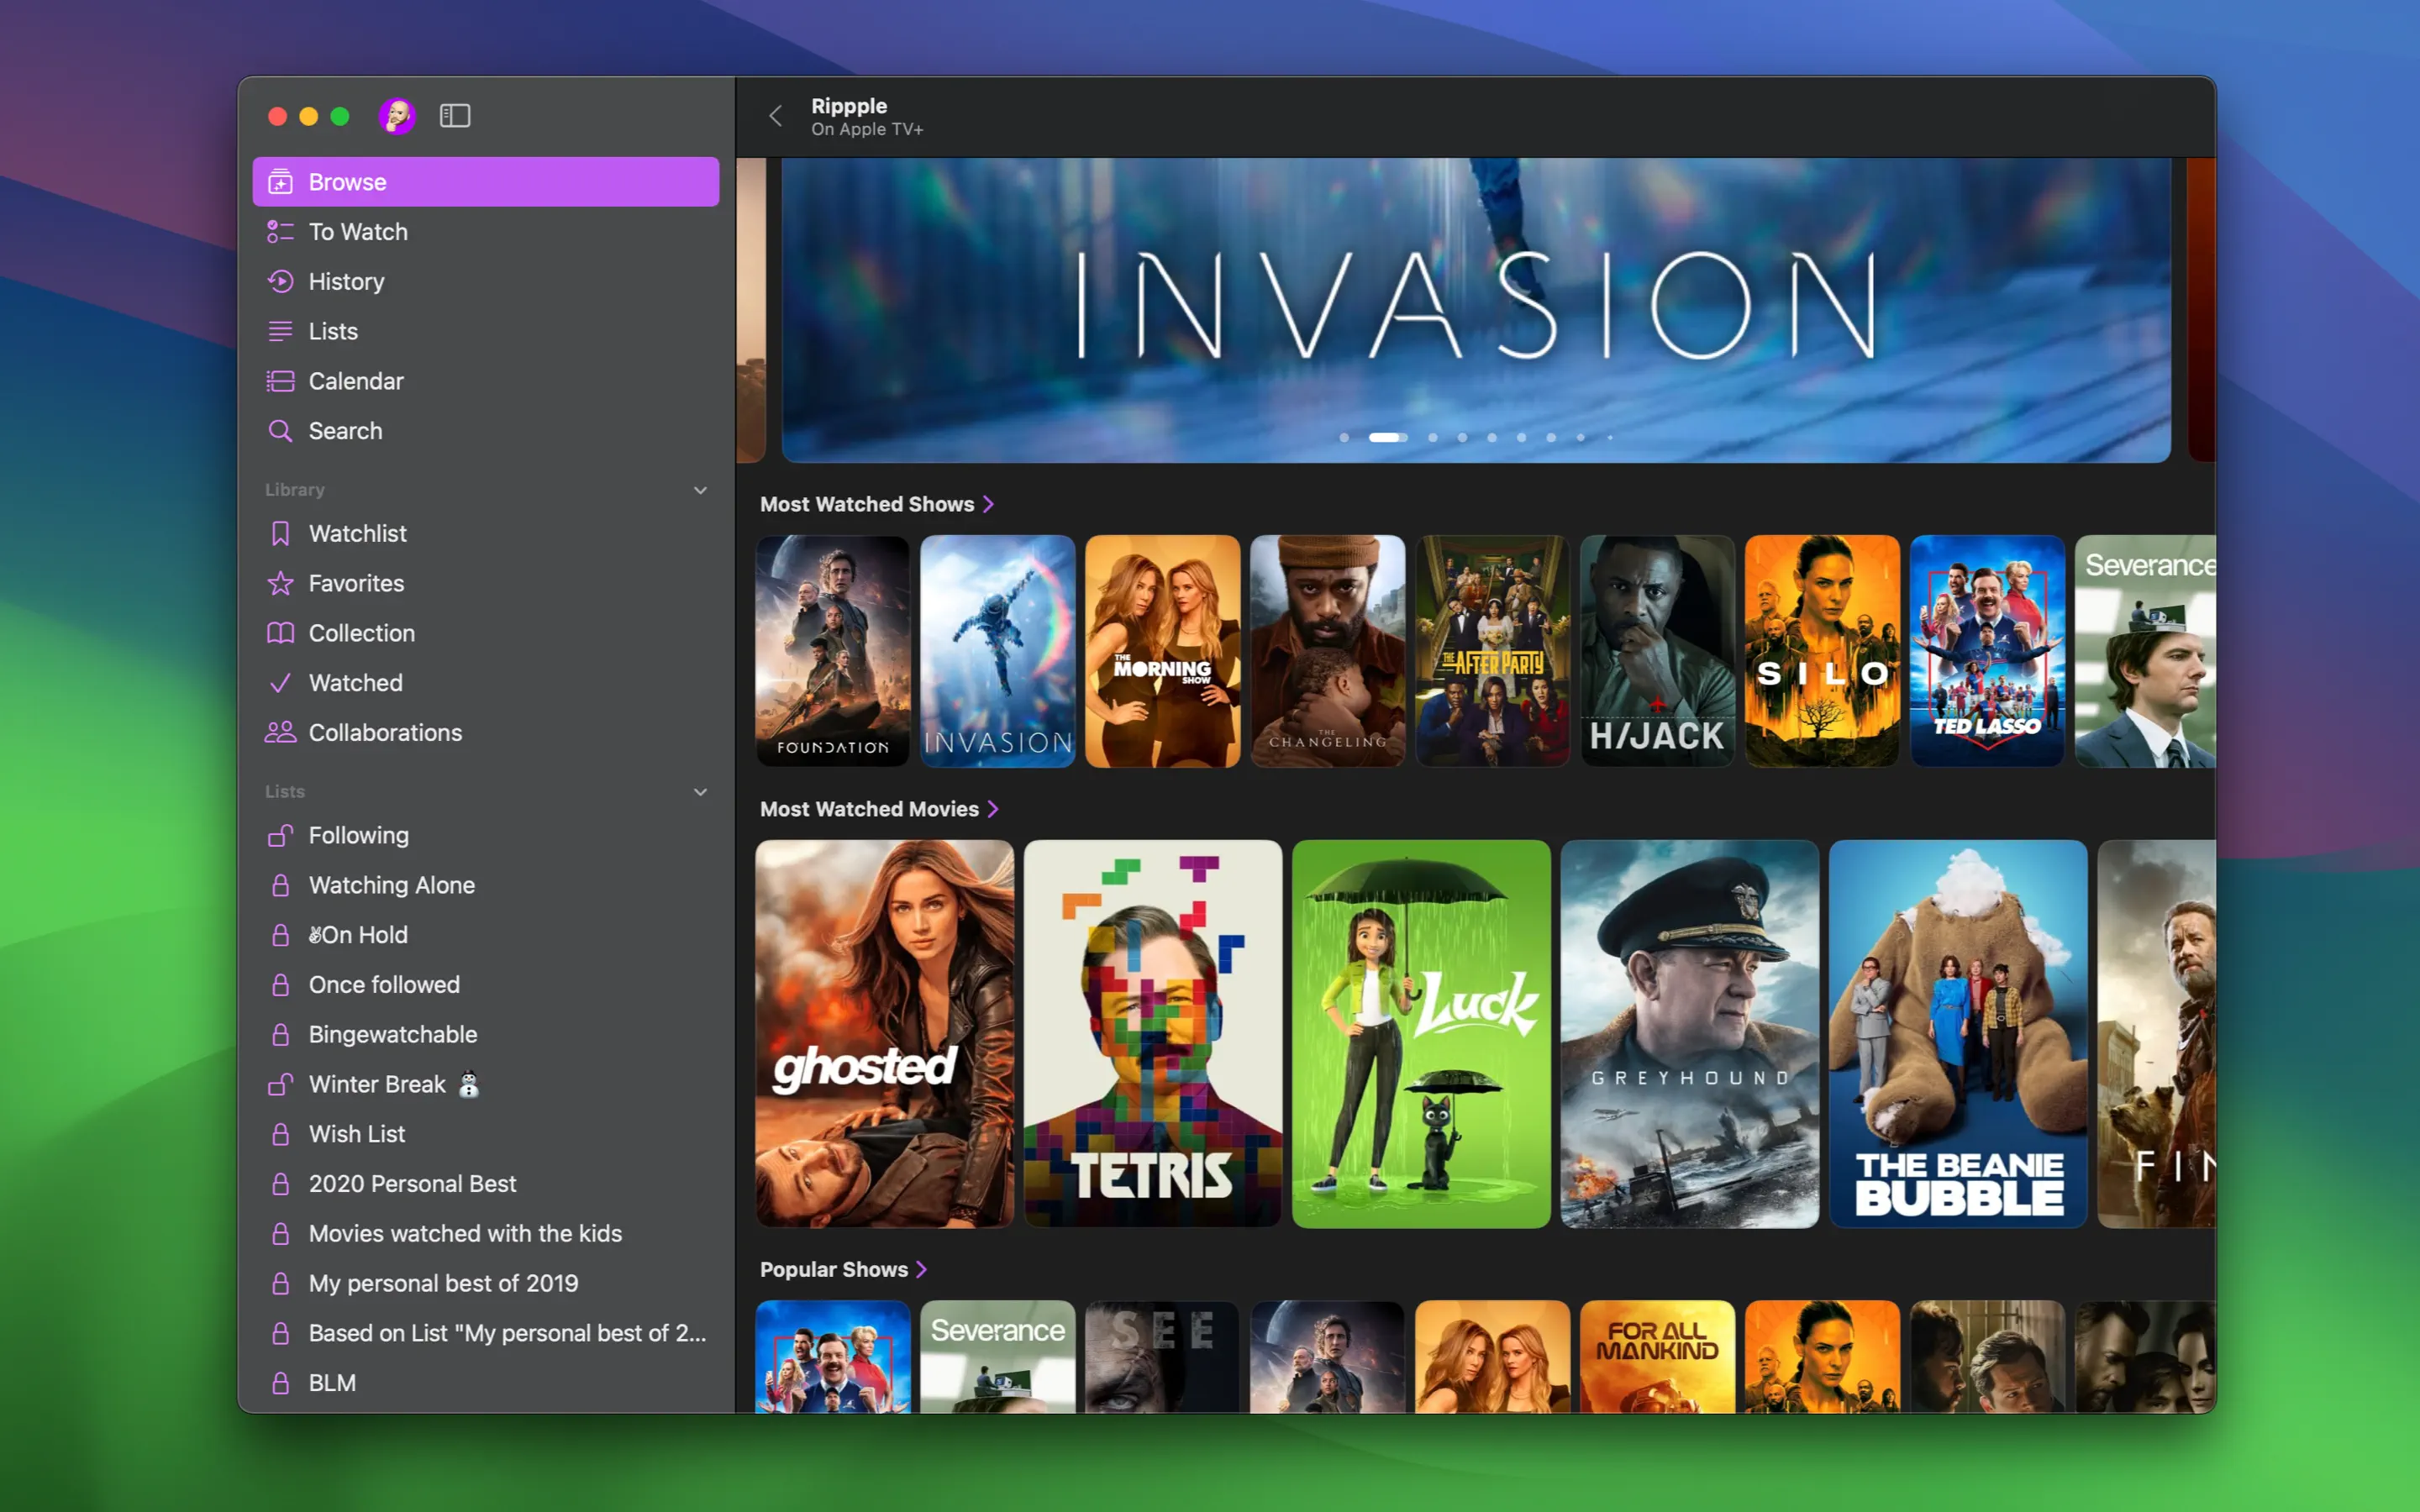Open the To Watch section
Screen dimensions: 2420x1512
[x=357, y=232]
